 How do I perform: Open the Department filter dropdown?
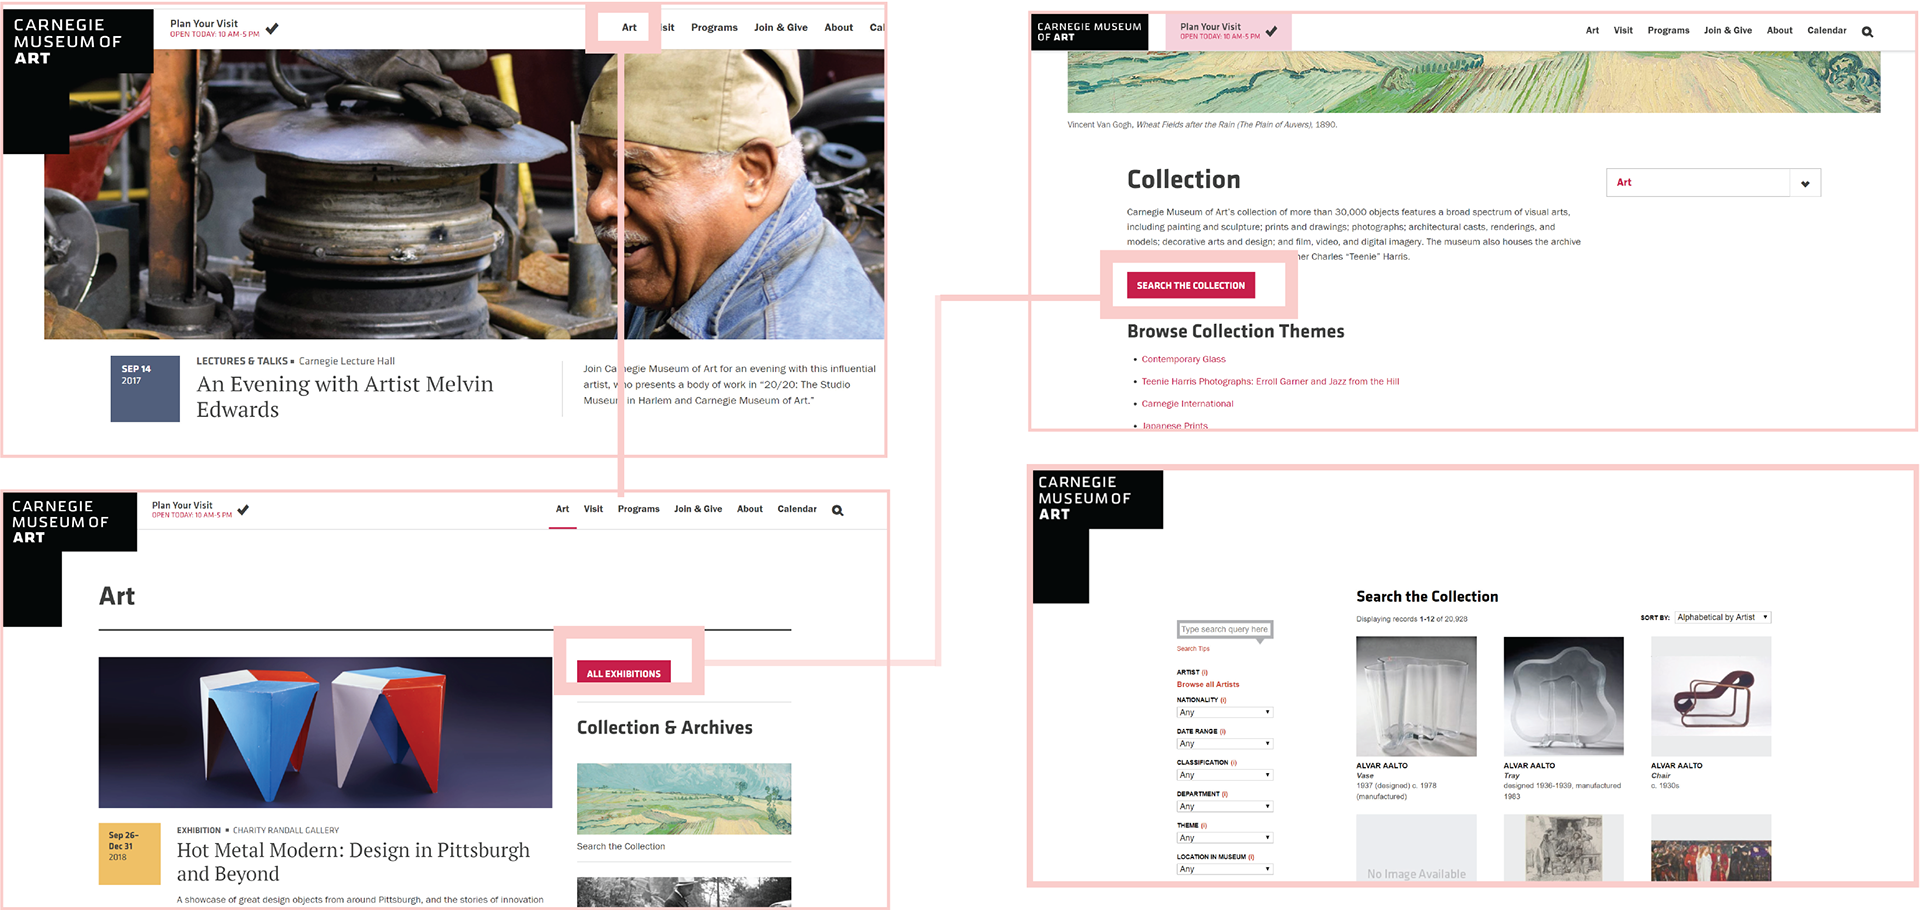click(x=1224, y=806)
